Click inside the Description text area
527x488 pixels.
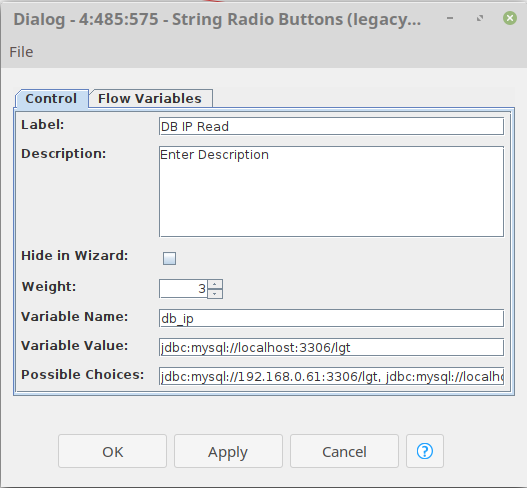coord(331,192)
